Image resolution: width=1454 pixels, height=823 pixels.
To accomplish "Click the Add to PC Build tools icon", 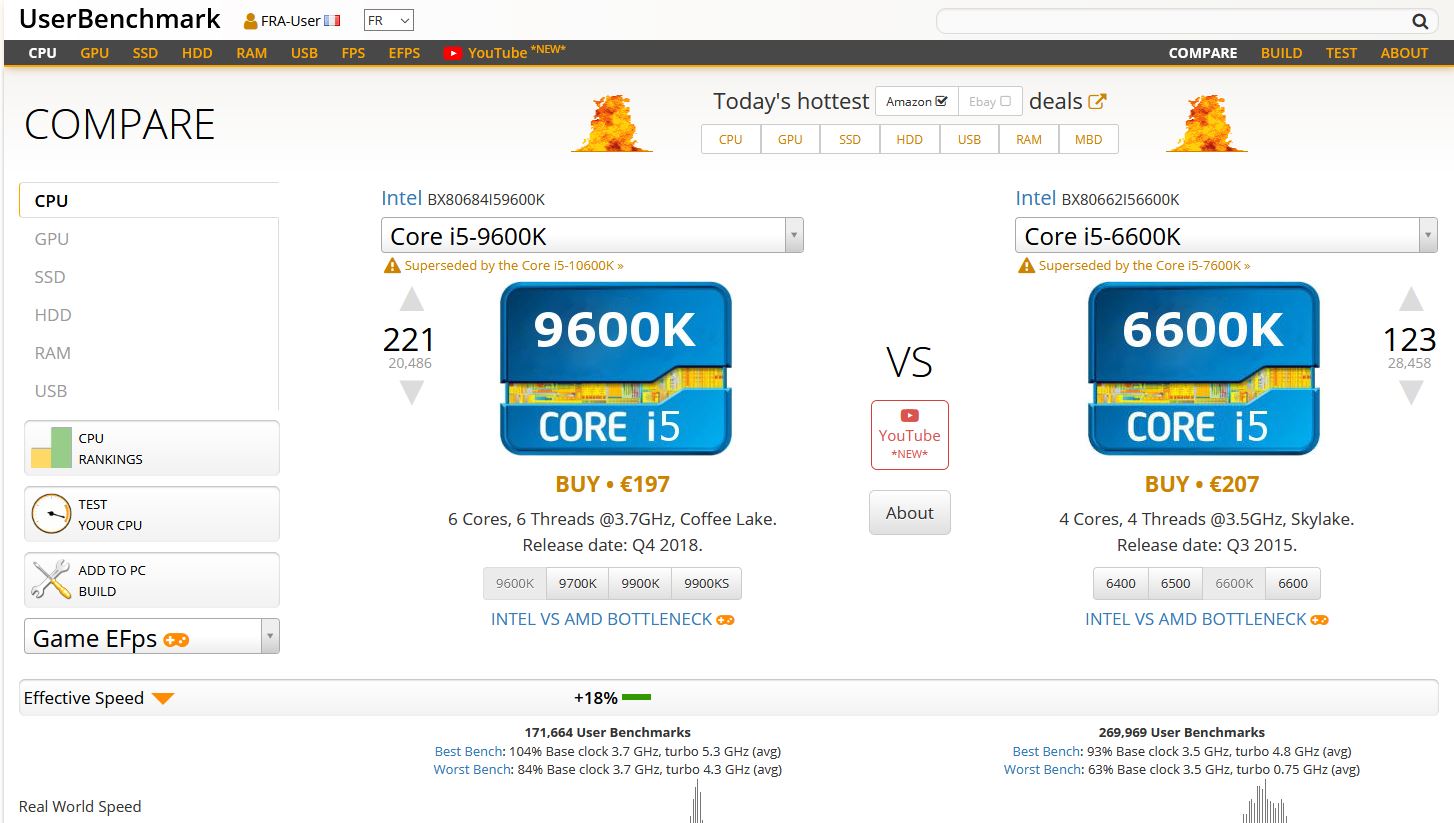I will (51, 580).
